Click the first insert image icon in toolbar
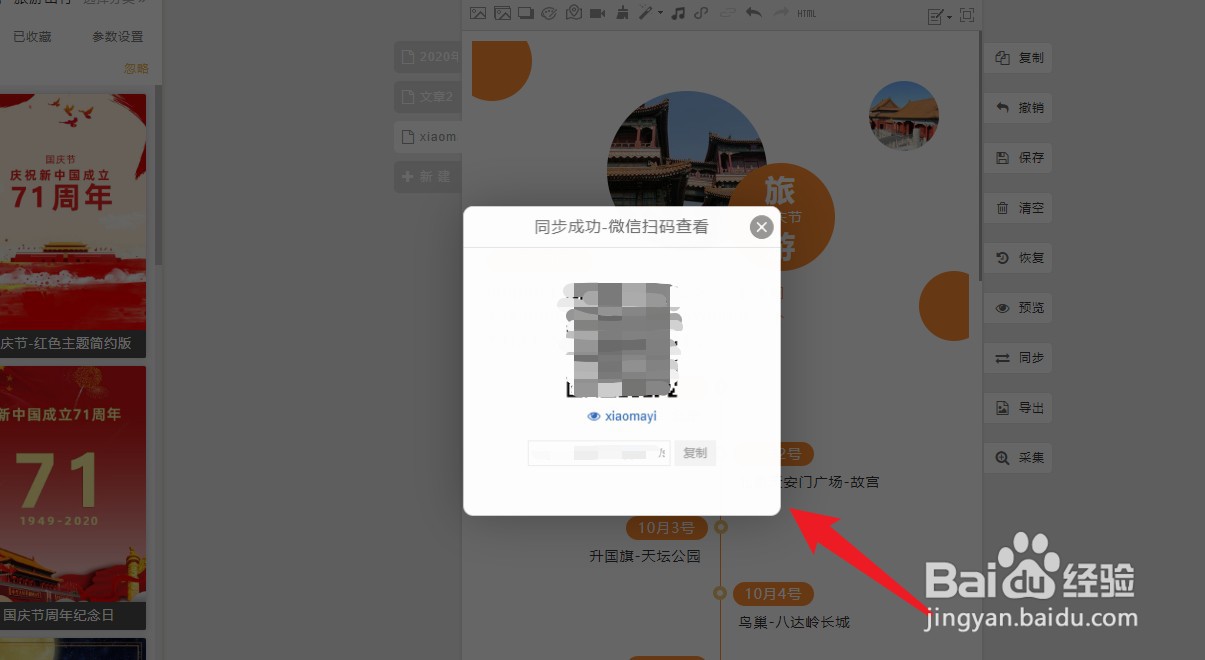 pos(478,13)
